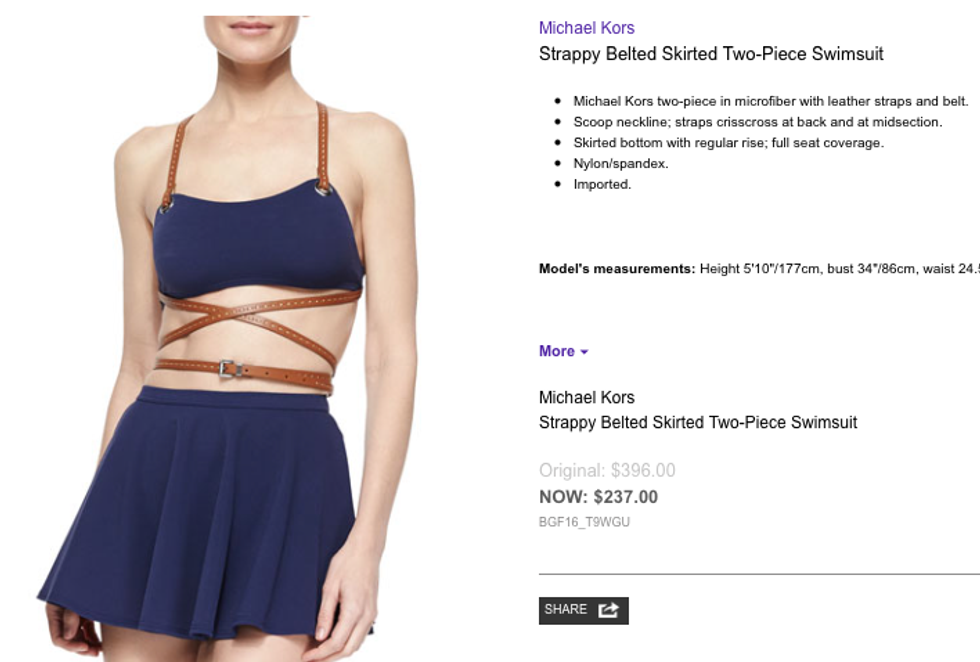Click the belt buckle in the product photo

pos(230,369)
